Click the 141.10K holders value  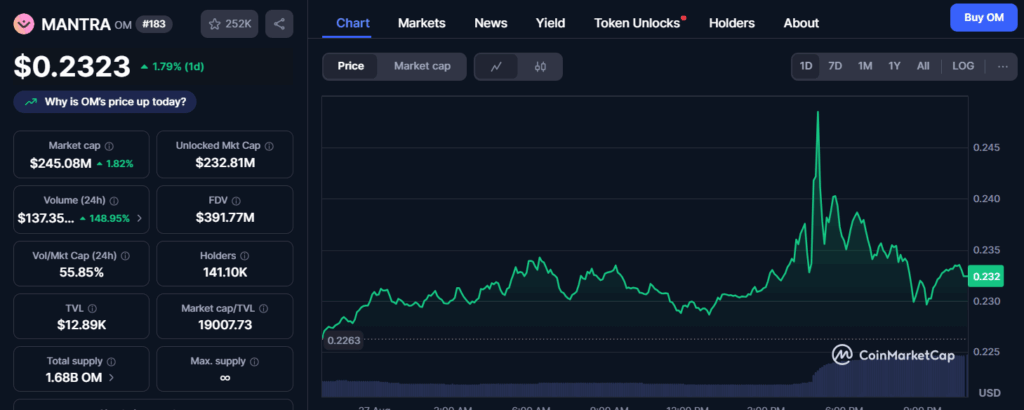click(225, 272)
